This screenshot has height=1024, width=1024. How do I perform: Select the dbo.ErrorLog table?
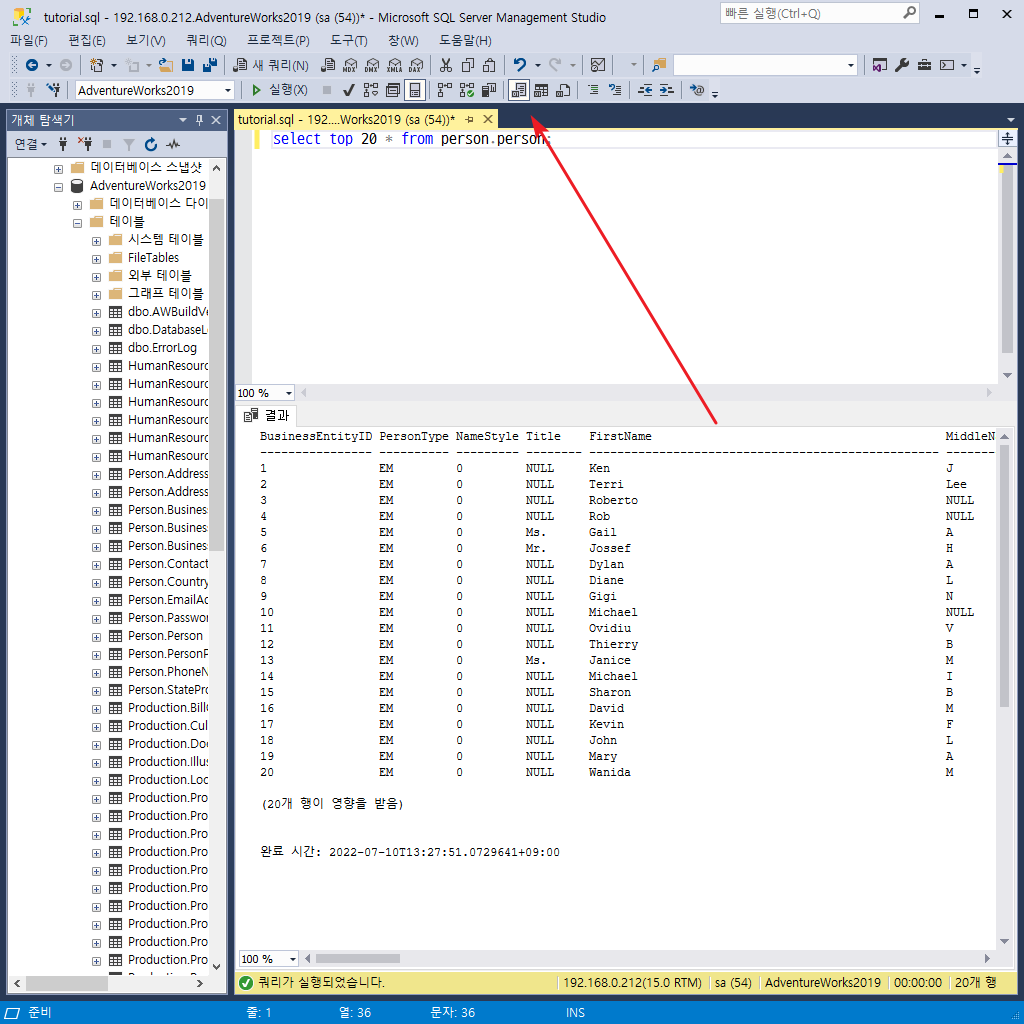pos(162,348)
